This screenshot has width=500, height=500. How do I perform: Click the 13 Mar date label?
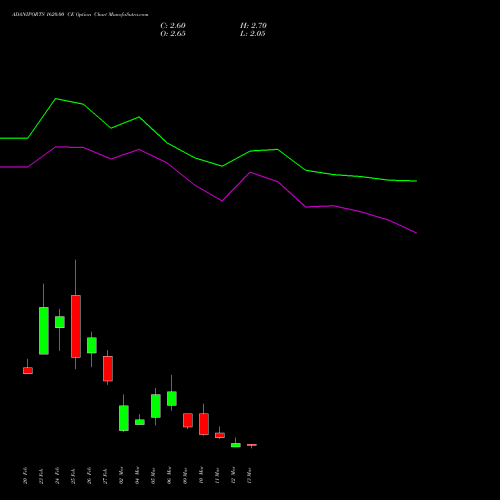point(250,475)
